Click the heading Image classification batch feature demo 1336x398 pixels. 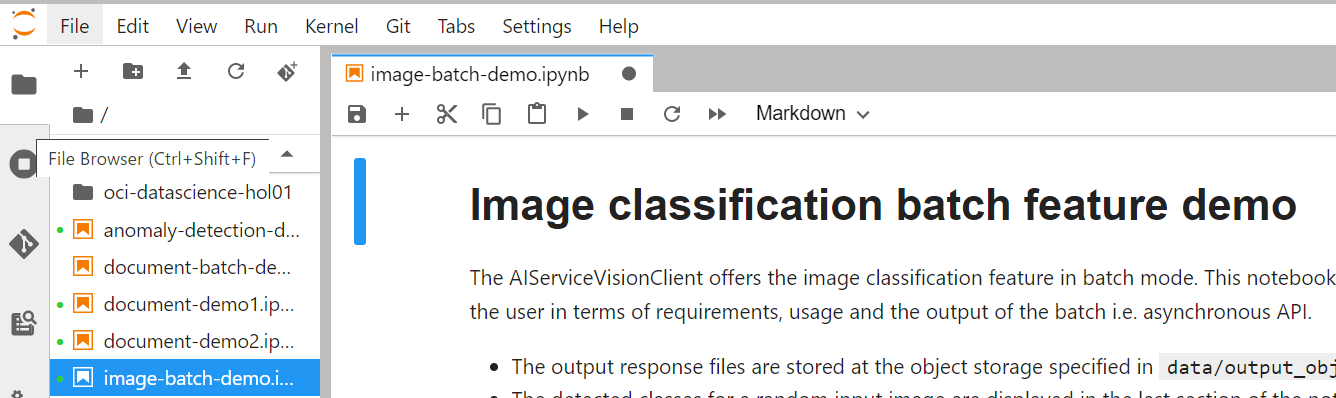coord(883,204)
